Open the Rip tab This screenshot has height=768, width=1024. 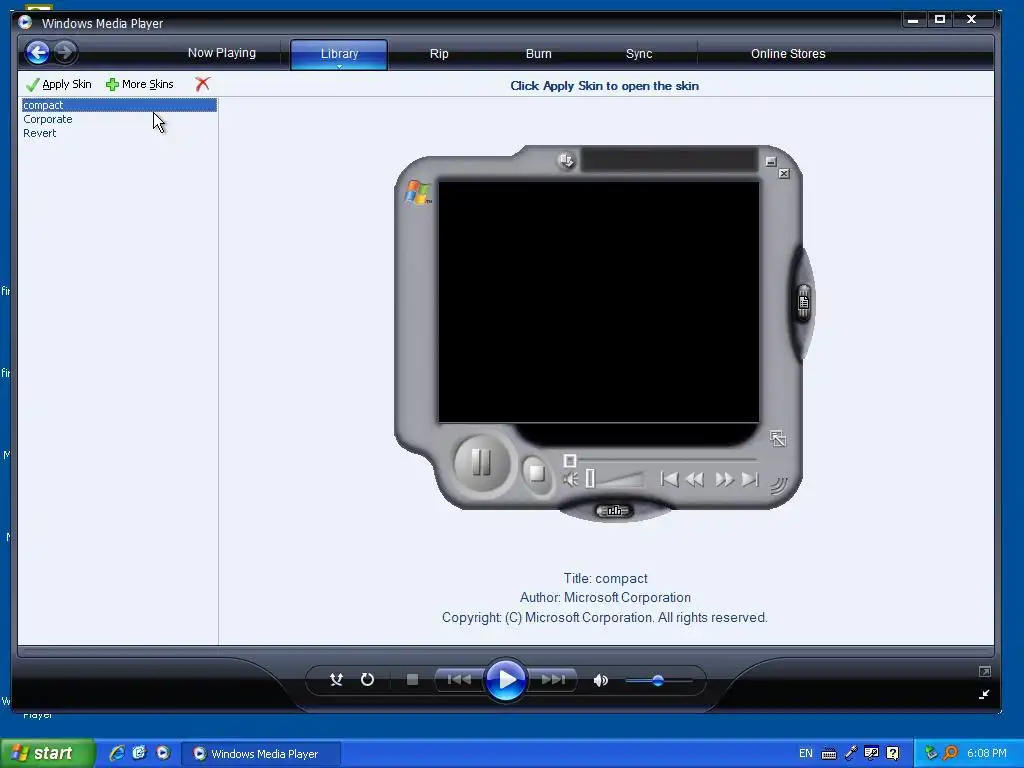click(439, 54)
